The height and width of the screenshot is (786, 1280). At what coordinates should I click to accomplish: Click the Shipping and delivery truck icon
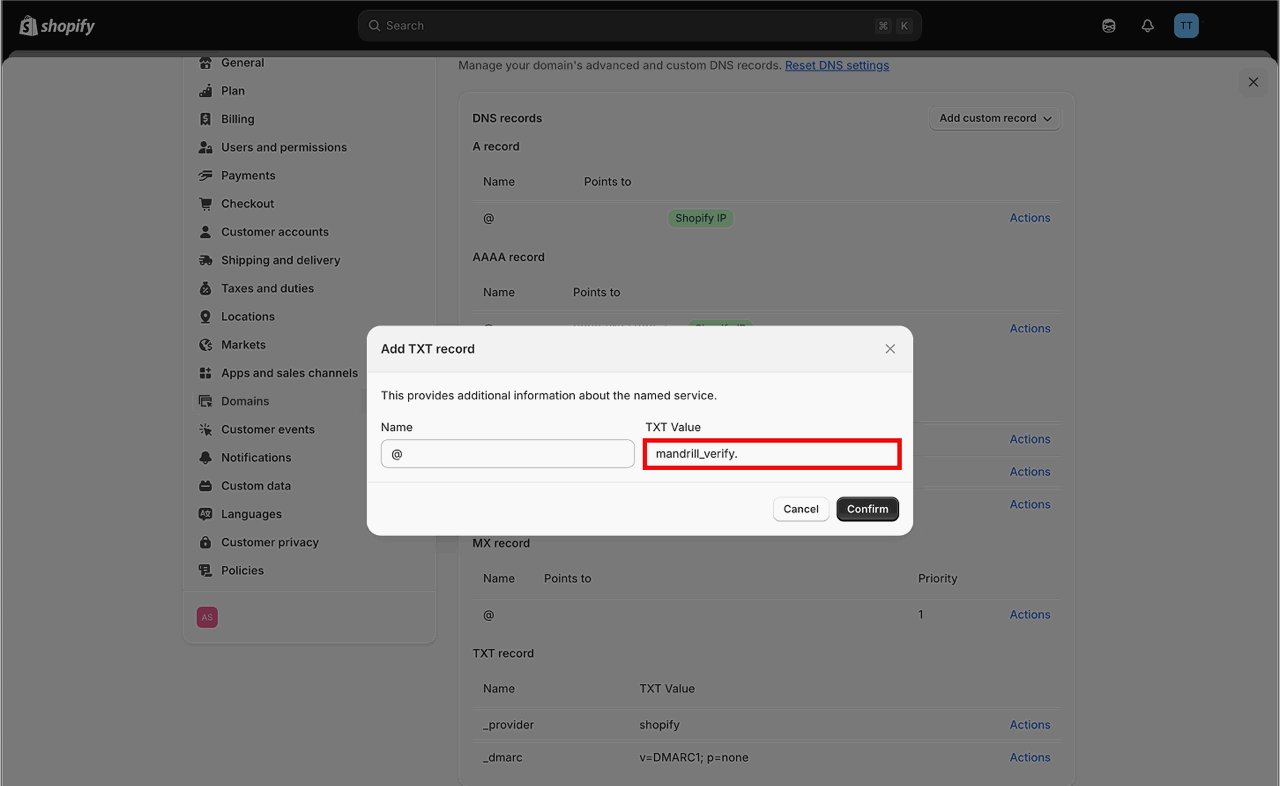pyautogui.click(x=206, y=260)
